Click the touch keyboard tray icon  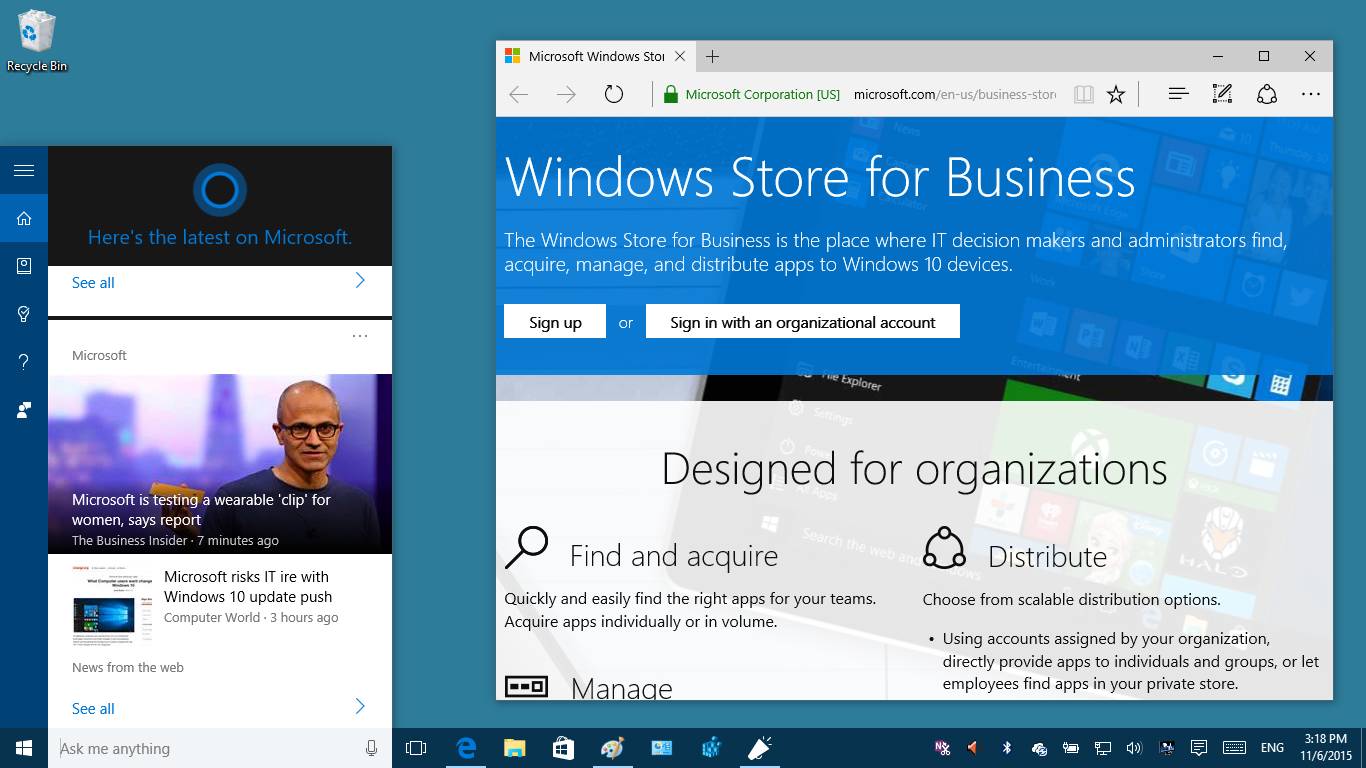(1234, 748)
